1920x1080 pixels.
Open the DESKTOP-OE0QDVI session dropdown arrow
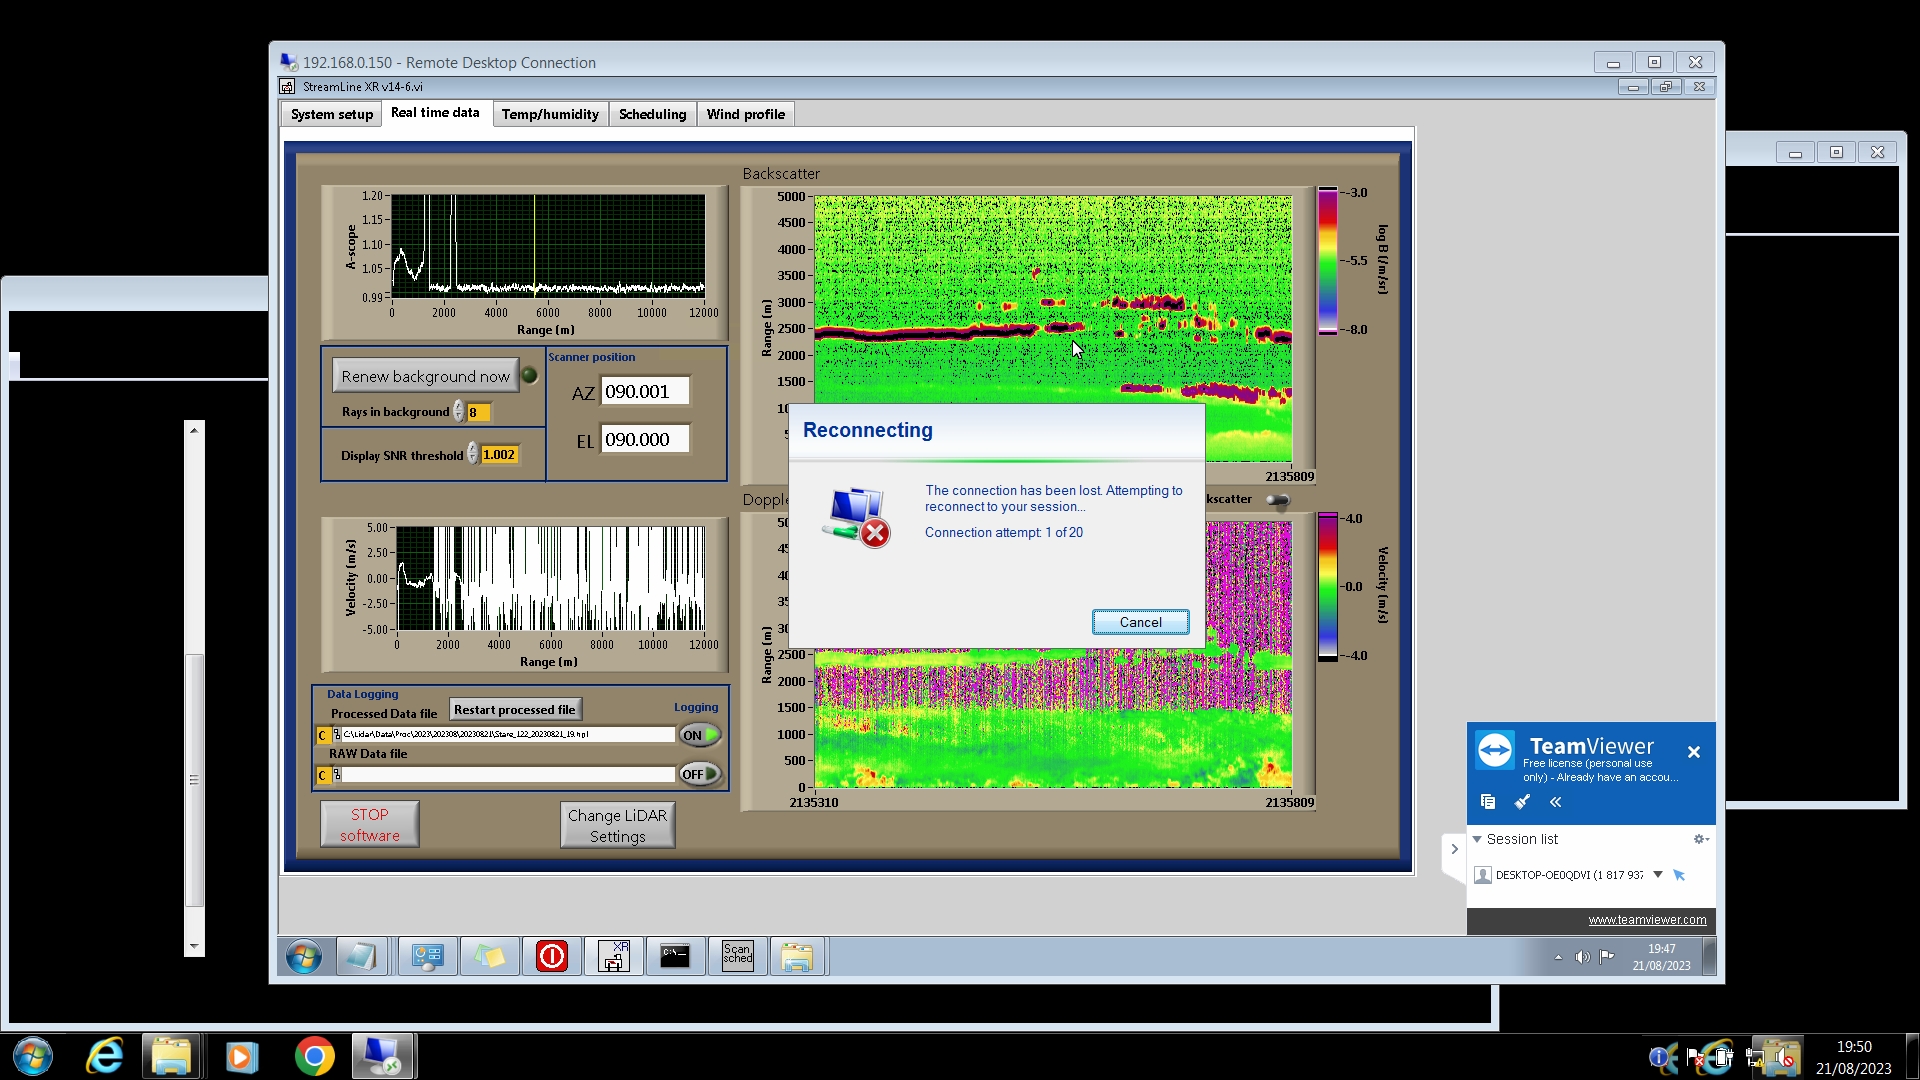point(1658,875)
